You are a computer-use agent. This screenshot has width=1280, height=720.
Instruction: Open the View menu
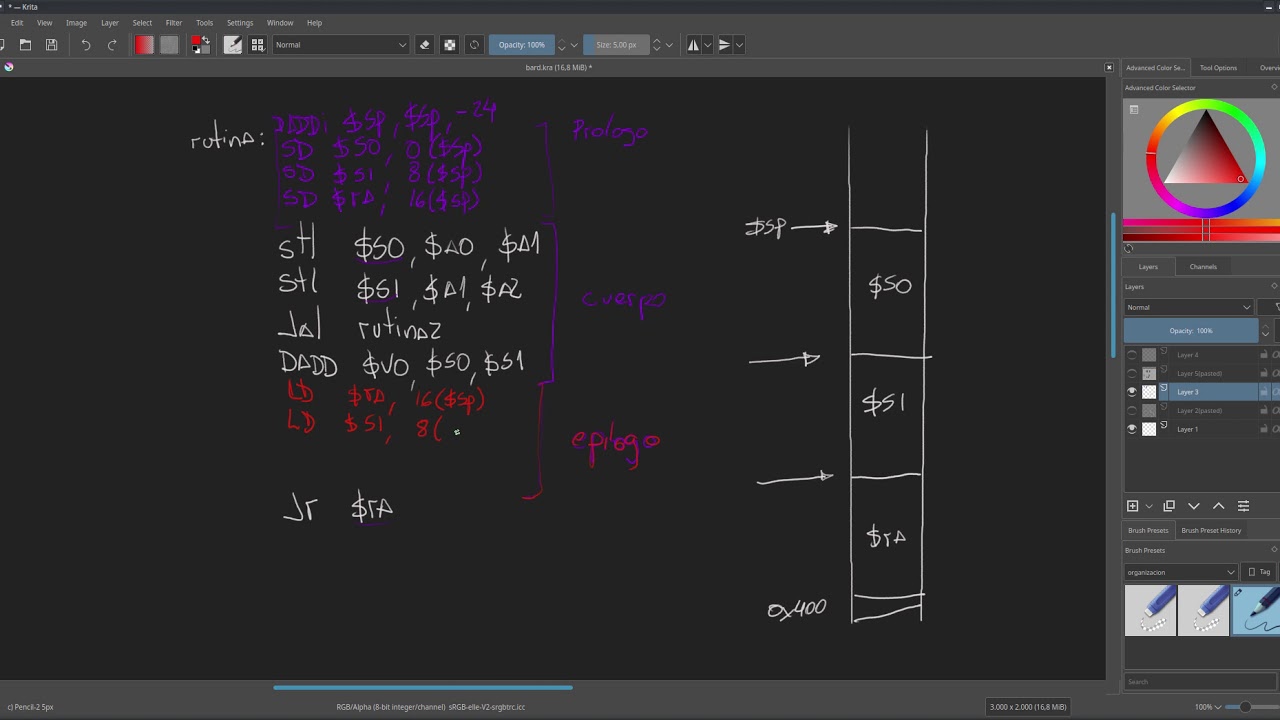44,22
